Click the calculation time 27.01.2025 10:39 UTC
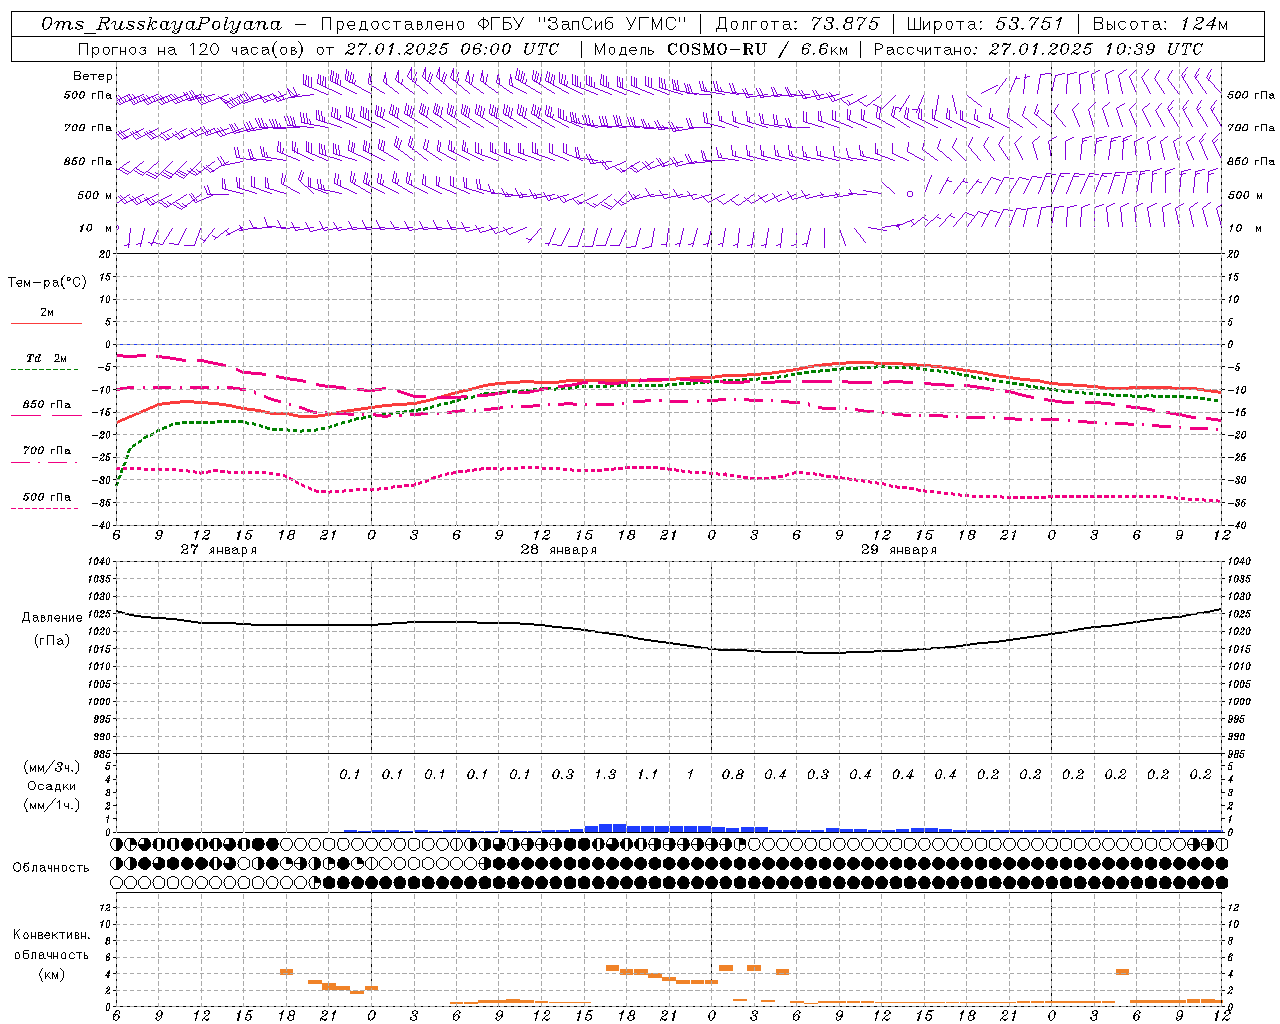The image size is (1280, 1024). coord(1096,49)
